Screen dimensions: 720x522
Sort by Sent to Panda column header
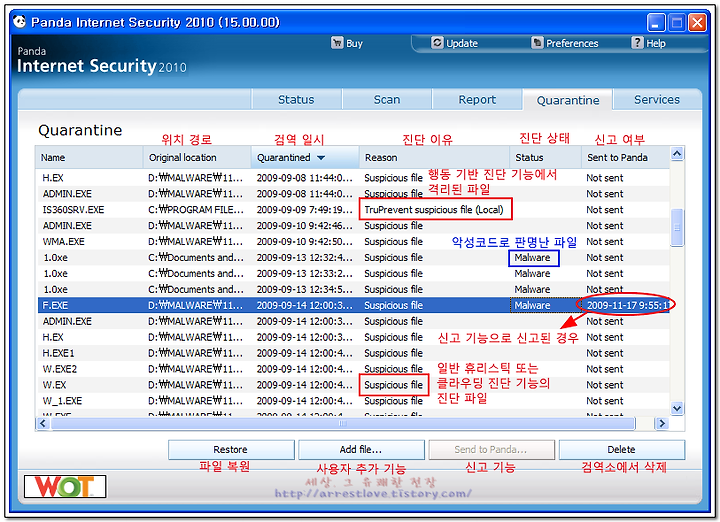625,157
